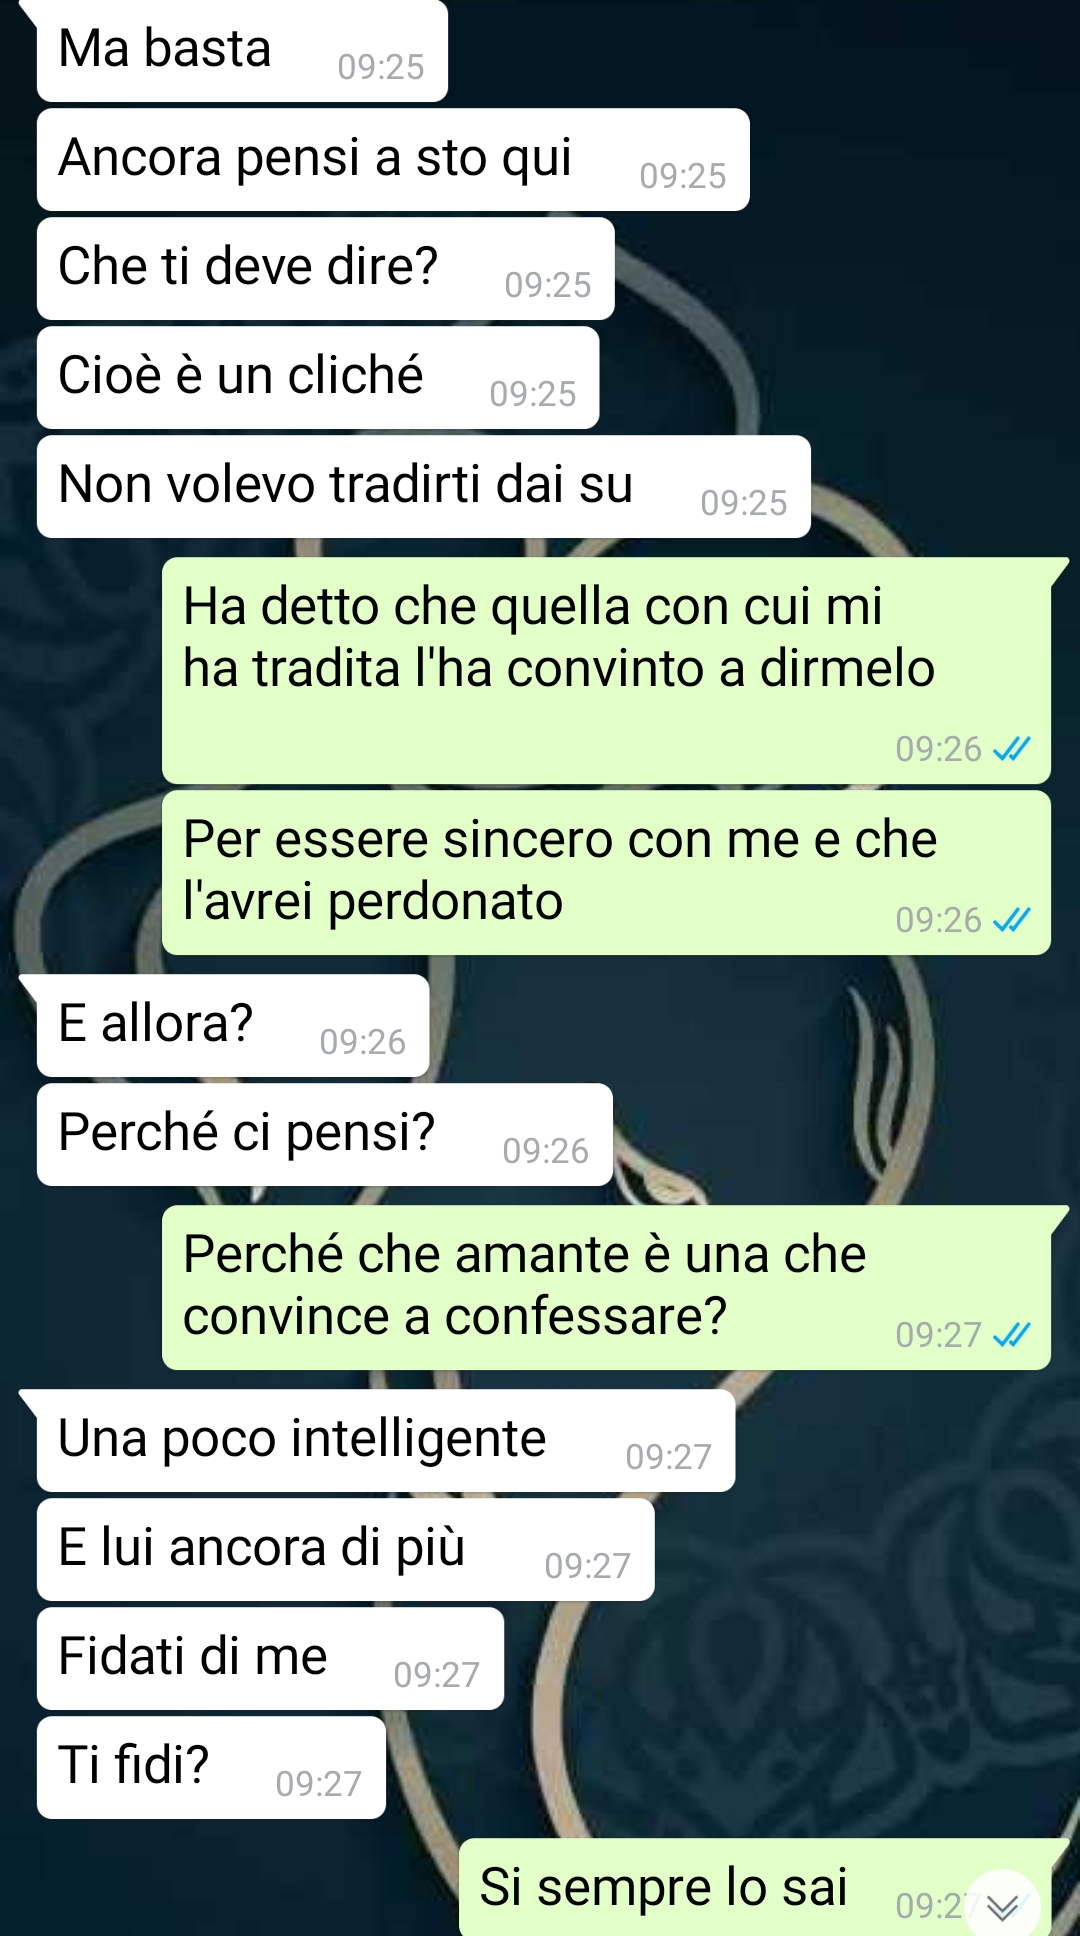Select the 'Ti fidi?' message bubble

[211, 1768]
